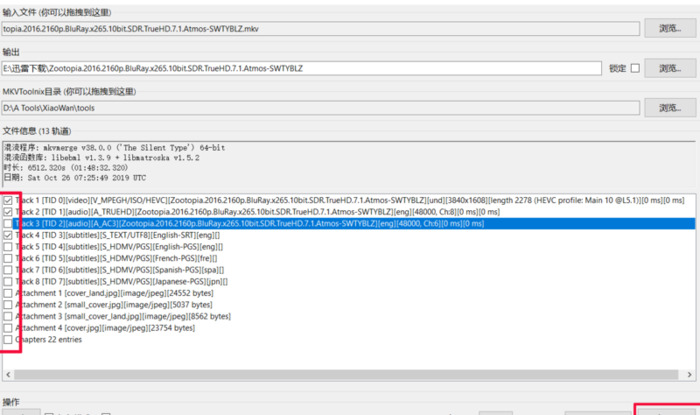Toggle the lock output checkbox
This screenshot has height=415, width=700.
pos(634,68)
